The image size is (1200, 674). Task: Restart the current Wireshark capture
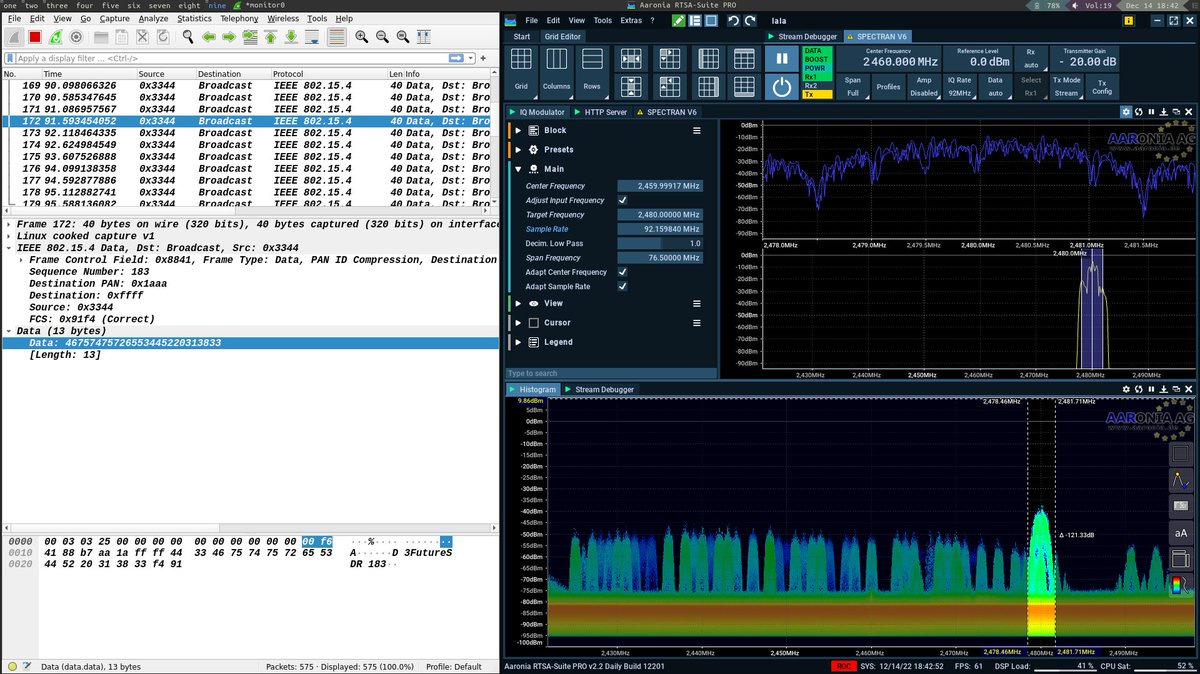click(x=55, y=38)
